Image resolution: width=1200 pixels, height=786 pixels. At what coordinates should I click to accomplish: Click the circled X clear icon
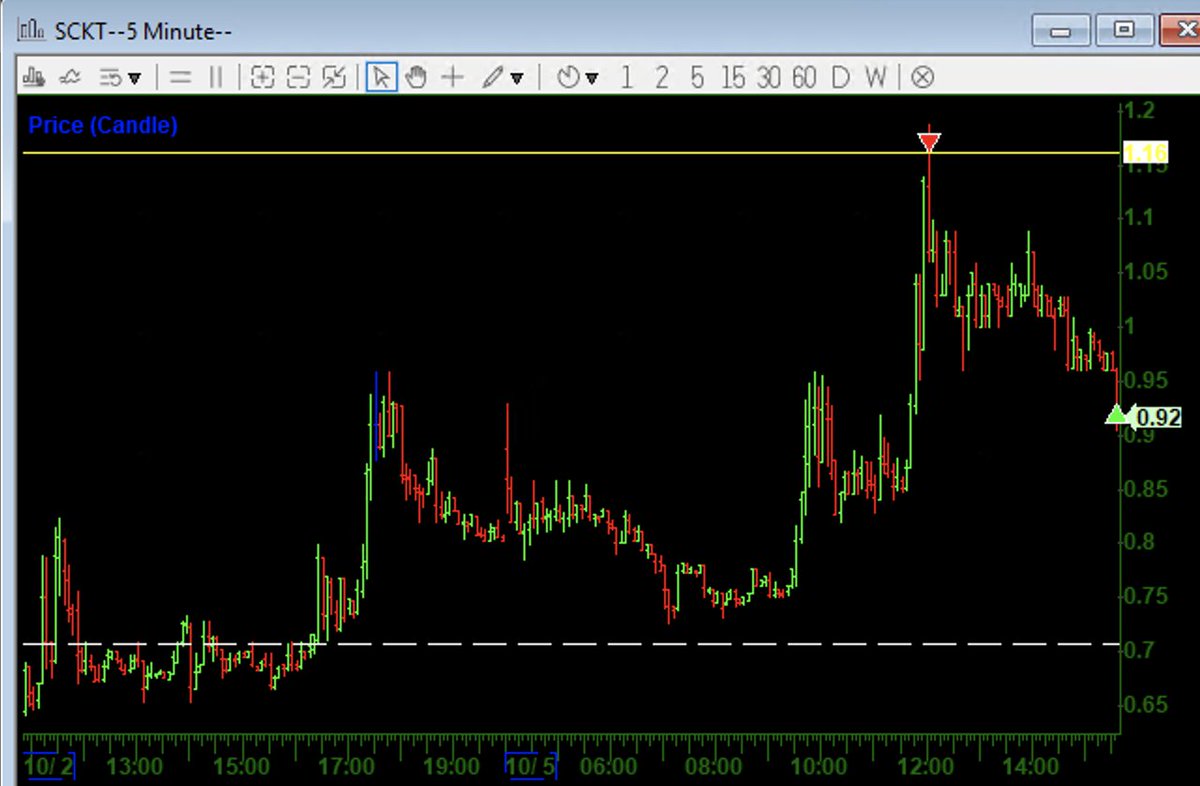923,77
